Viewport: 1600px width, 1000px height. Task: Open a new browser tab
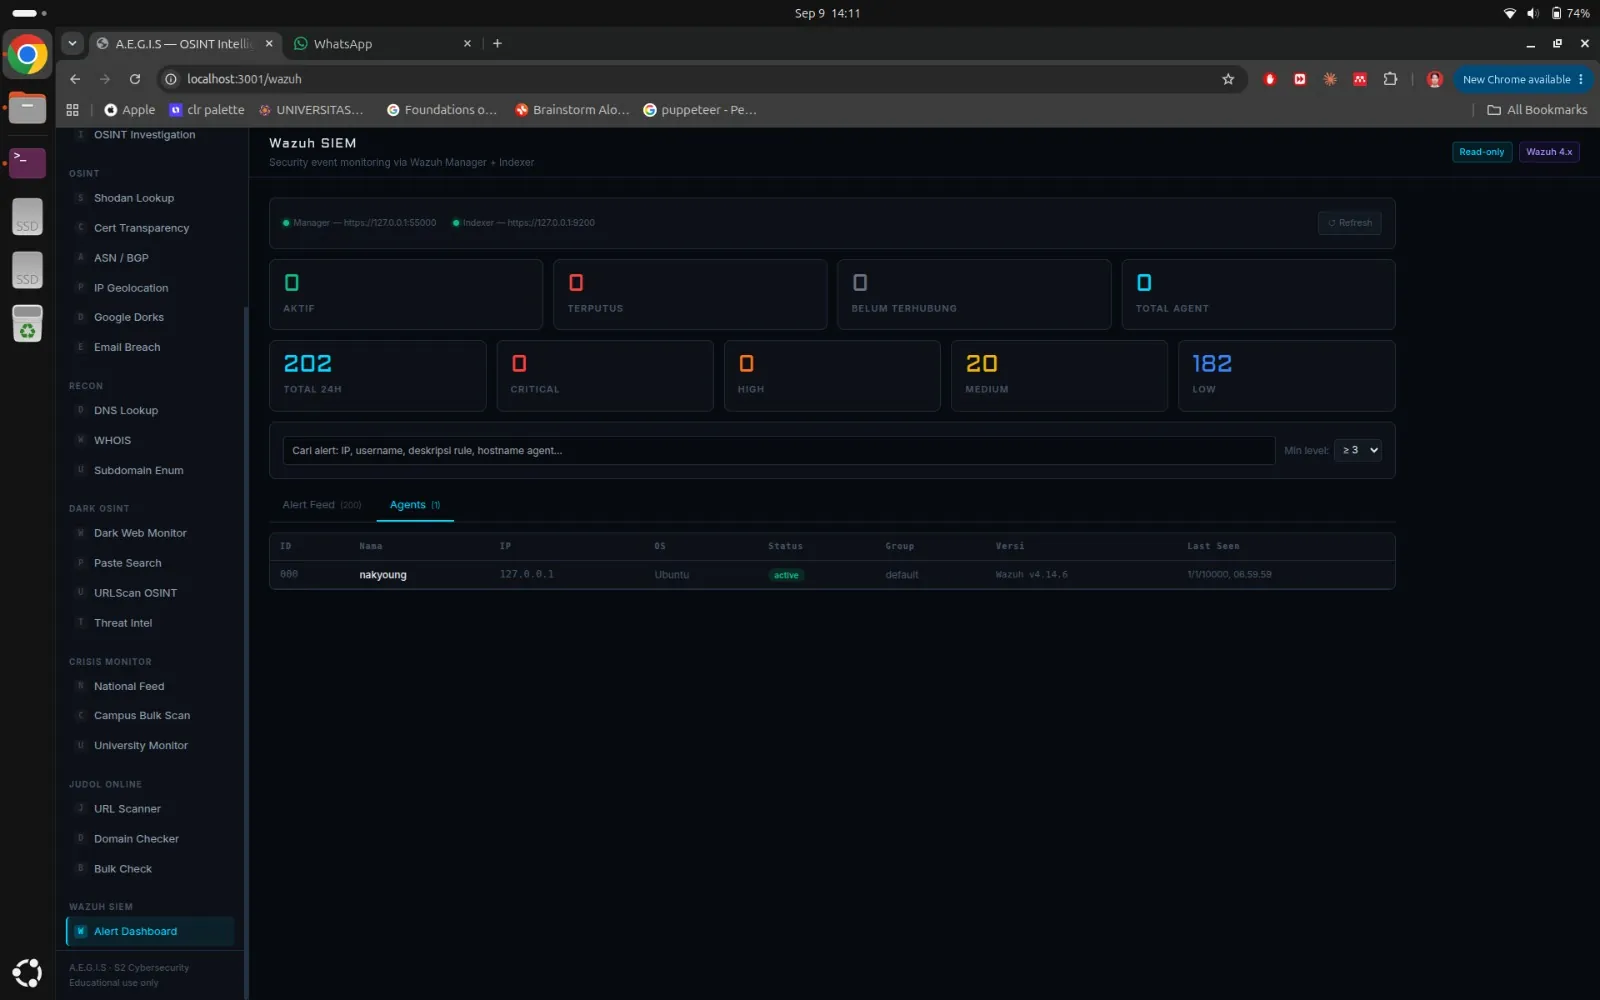coord(497,43)
